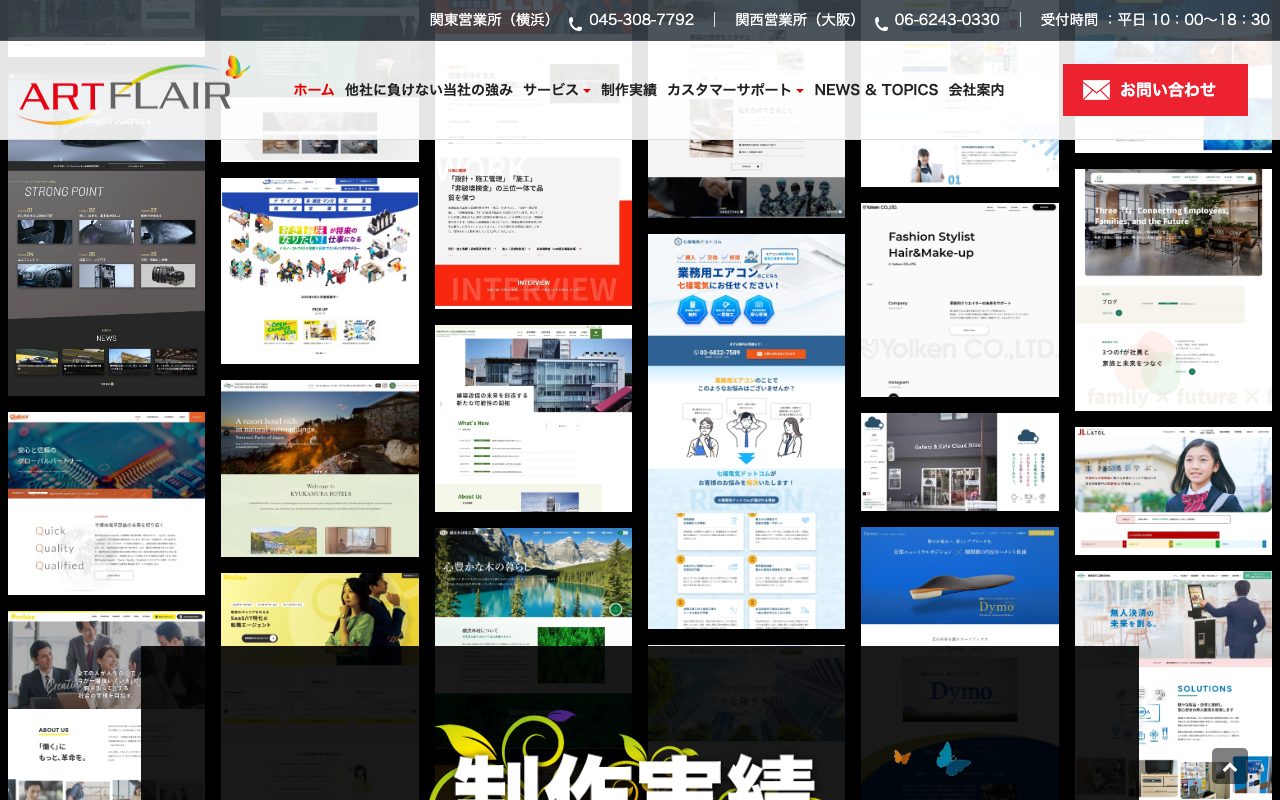Call the 045-308-7792 phone number
This screenshot has height=800, width=1280.
(x=641, y=20)
